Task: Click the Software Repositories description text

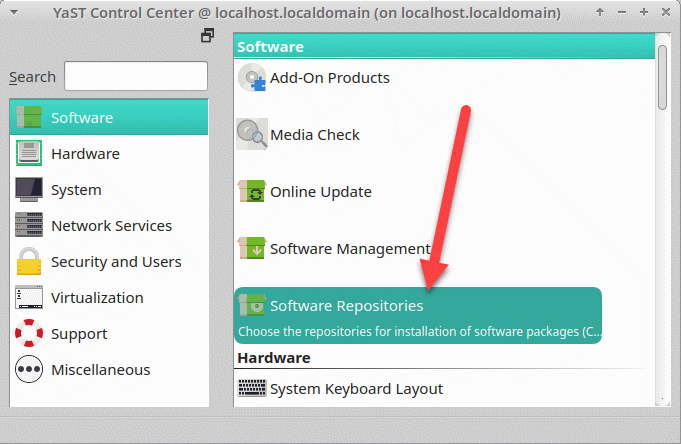Action: pos(420,331)
